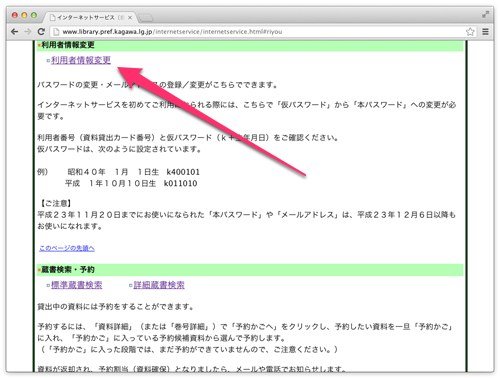Click the 蔵書検索・予約 section heading

[x=68, y=270]
